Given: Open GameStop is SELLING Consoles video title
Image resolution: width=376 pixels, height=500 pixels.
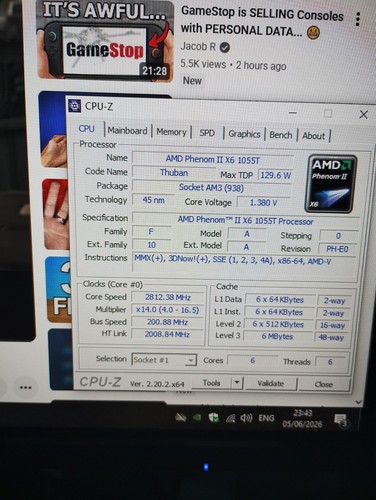Looking at the screenshot, I should point(262,22).
